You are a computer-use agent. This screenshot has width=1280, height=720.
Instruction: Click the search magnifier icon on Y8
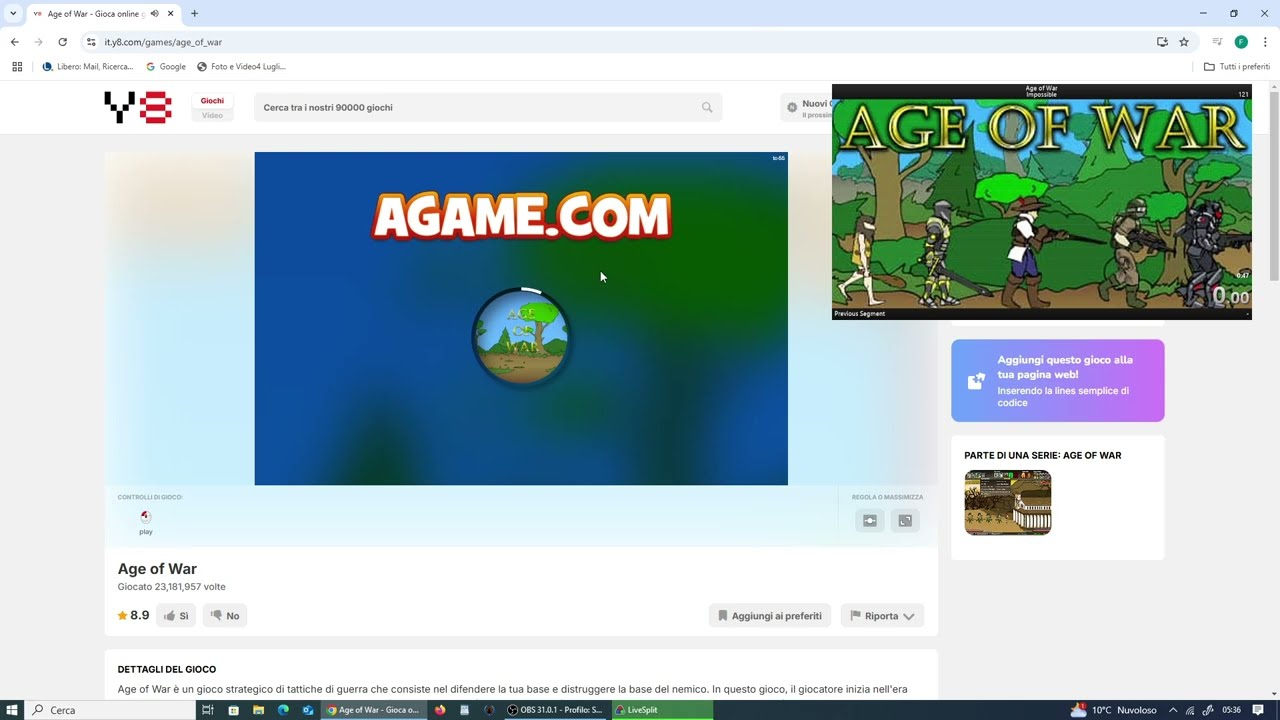[x=707, y=107]
